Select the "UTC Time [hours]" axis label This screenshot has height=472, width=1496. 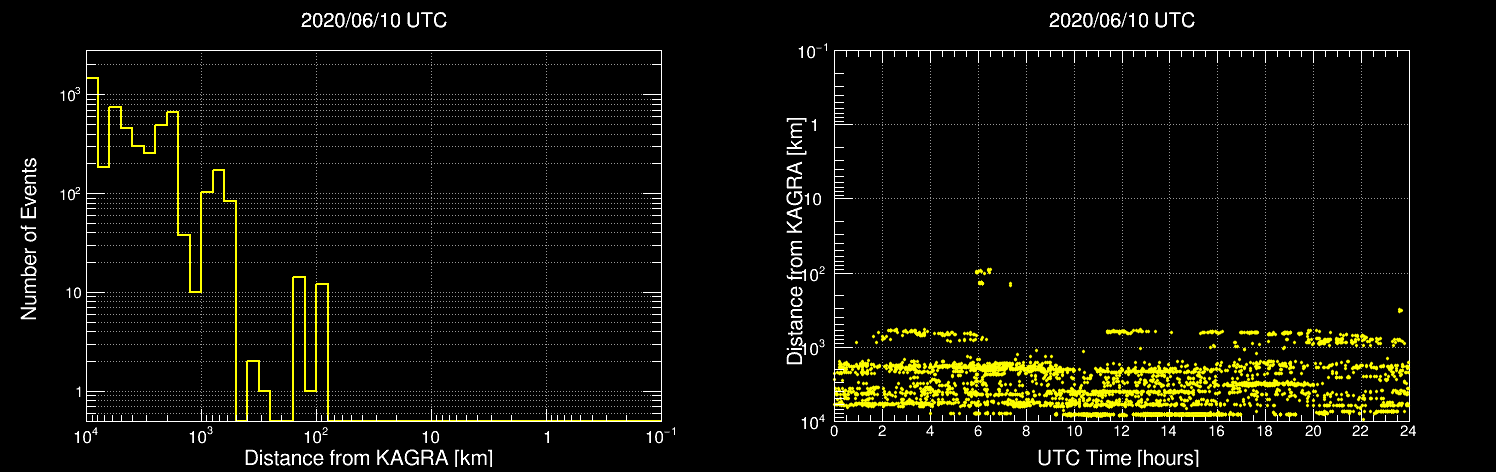1119,458
